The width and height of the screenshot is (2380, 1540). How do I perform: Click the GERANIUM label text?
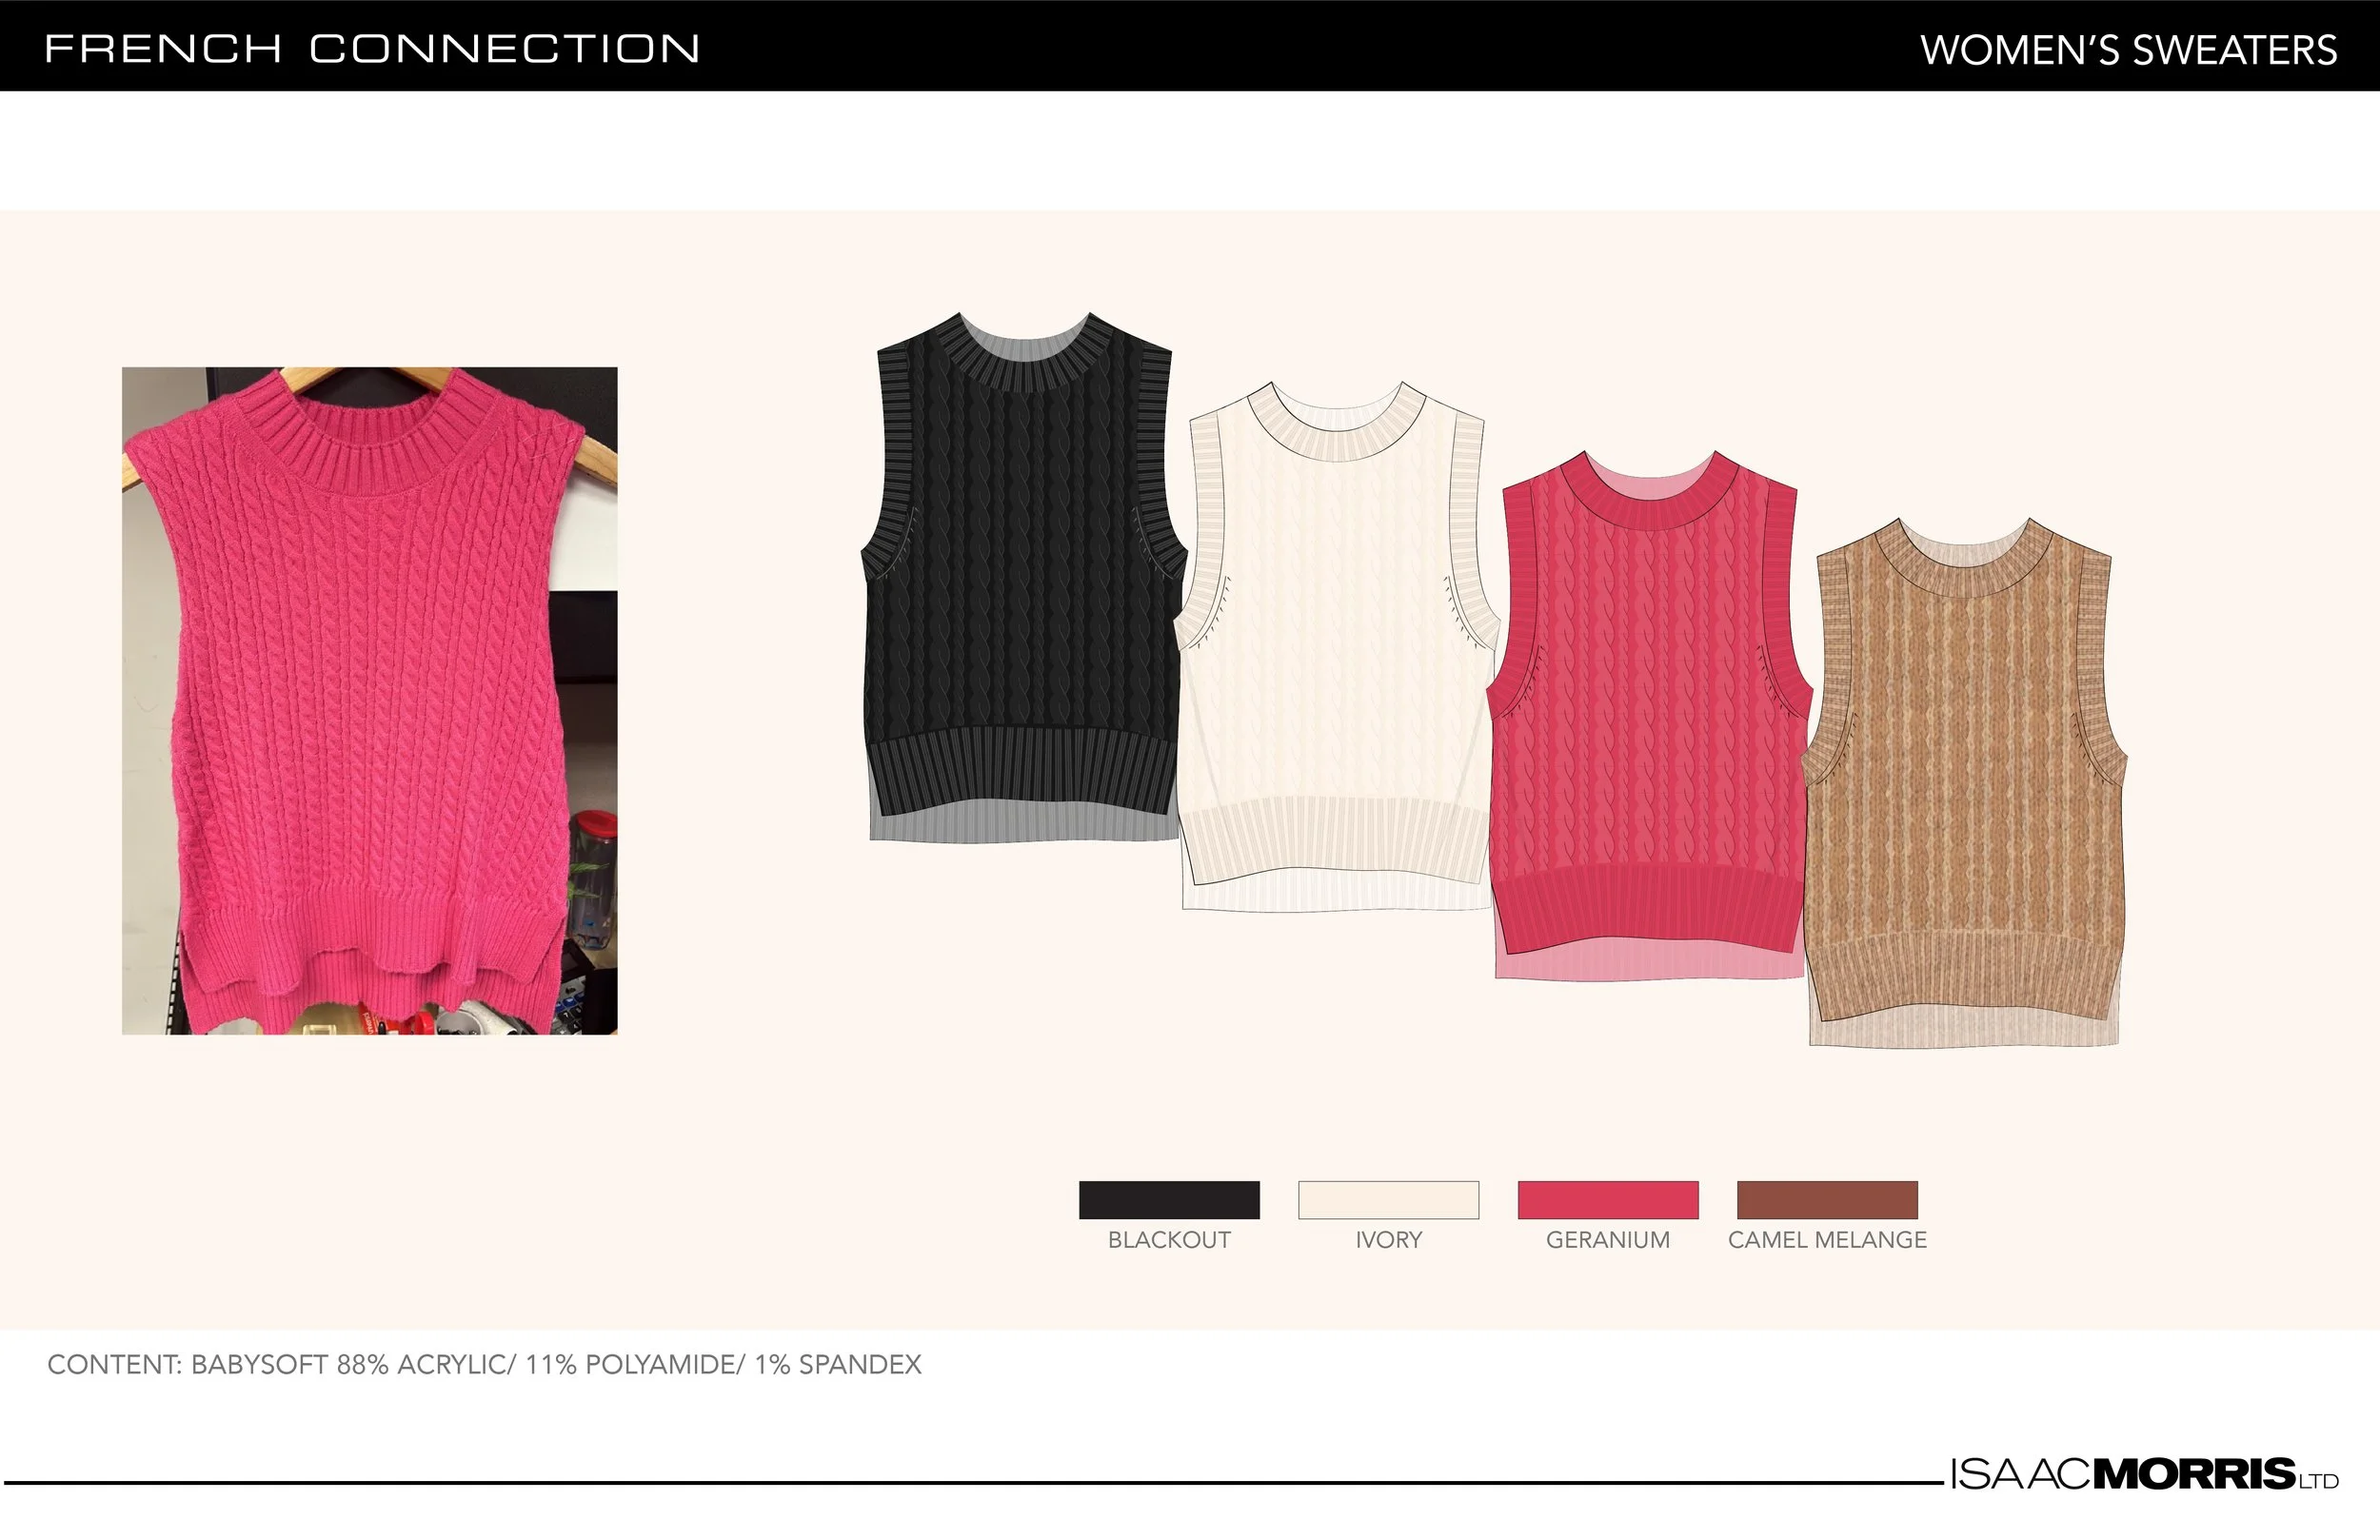(x=1608, y=1240)
